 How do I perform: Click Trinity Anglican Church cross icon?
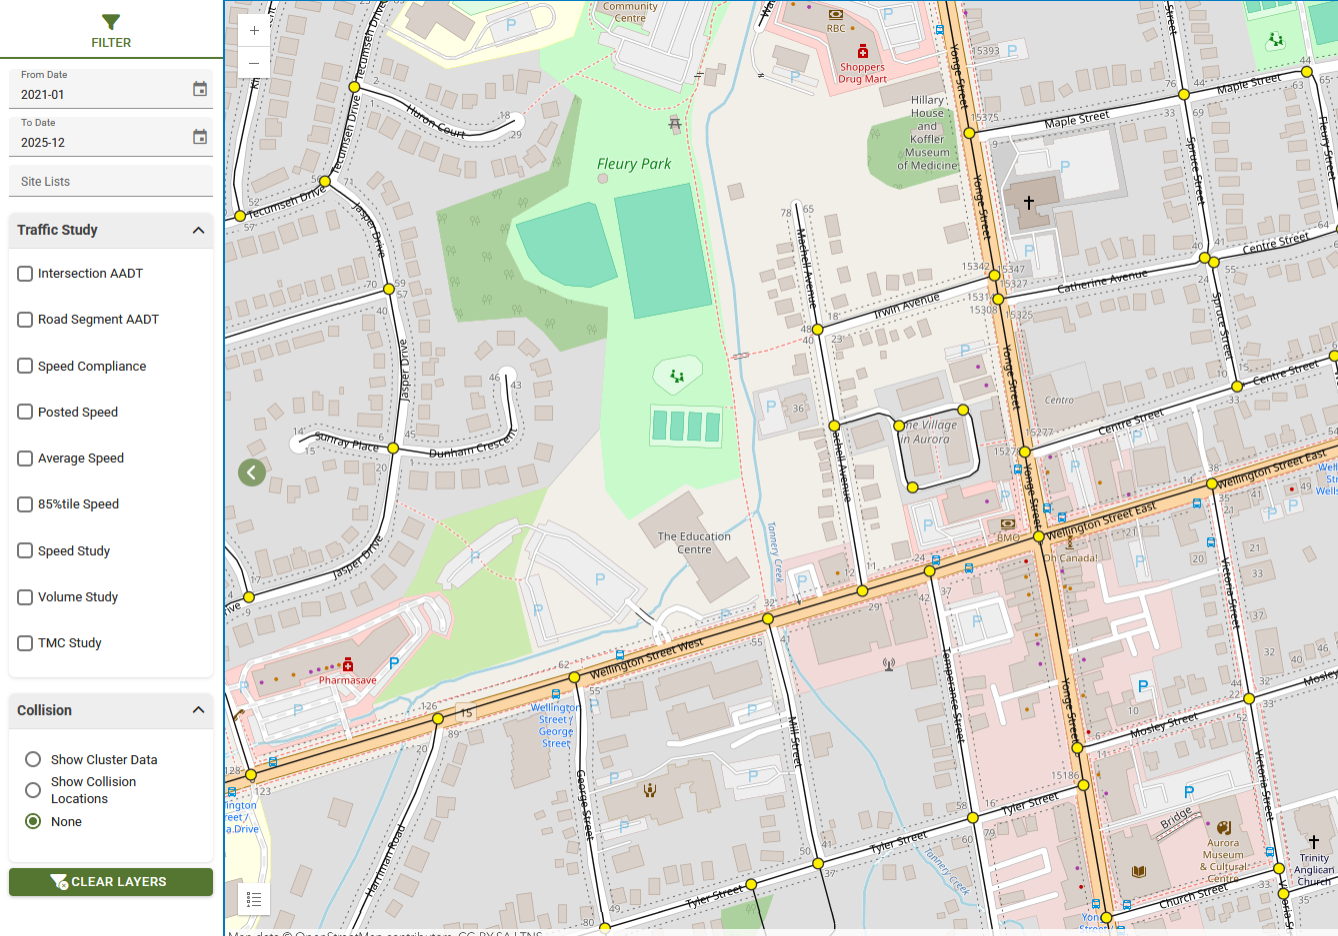click(x=1314, y=842)
